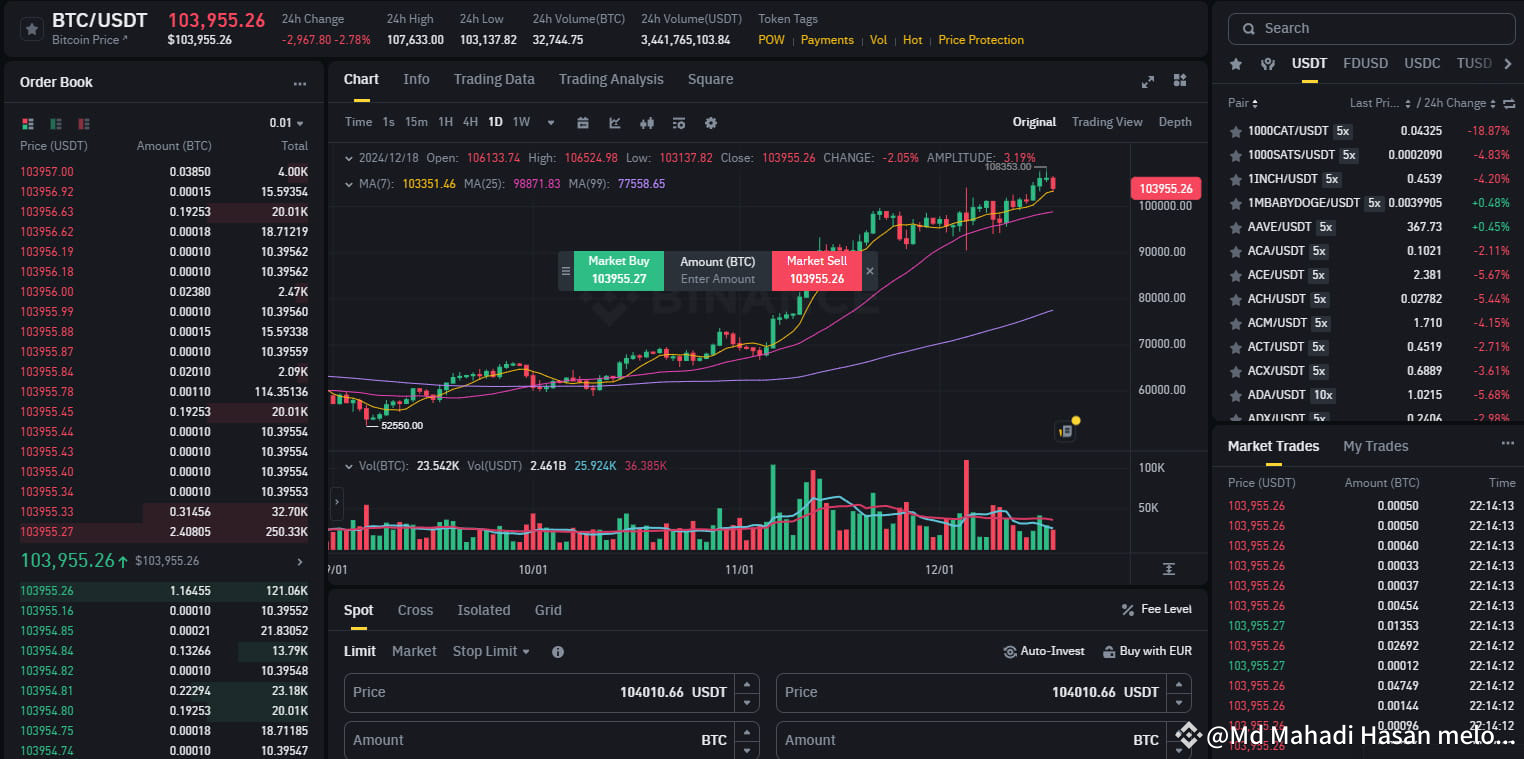Select the Isolated margin tab

[x=484, y=610]
